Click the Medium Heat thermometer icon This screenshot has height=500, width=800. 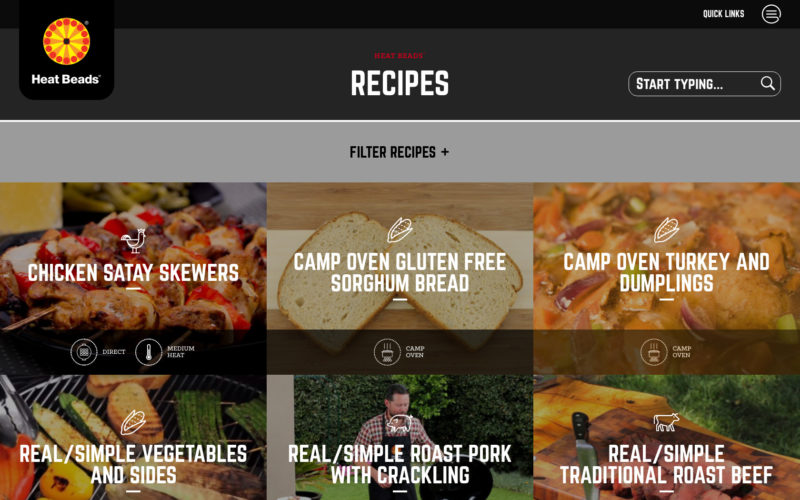[148, 352]
